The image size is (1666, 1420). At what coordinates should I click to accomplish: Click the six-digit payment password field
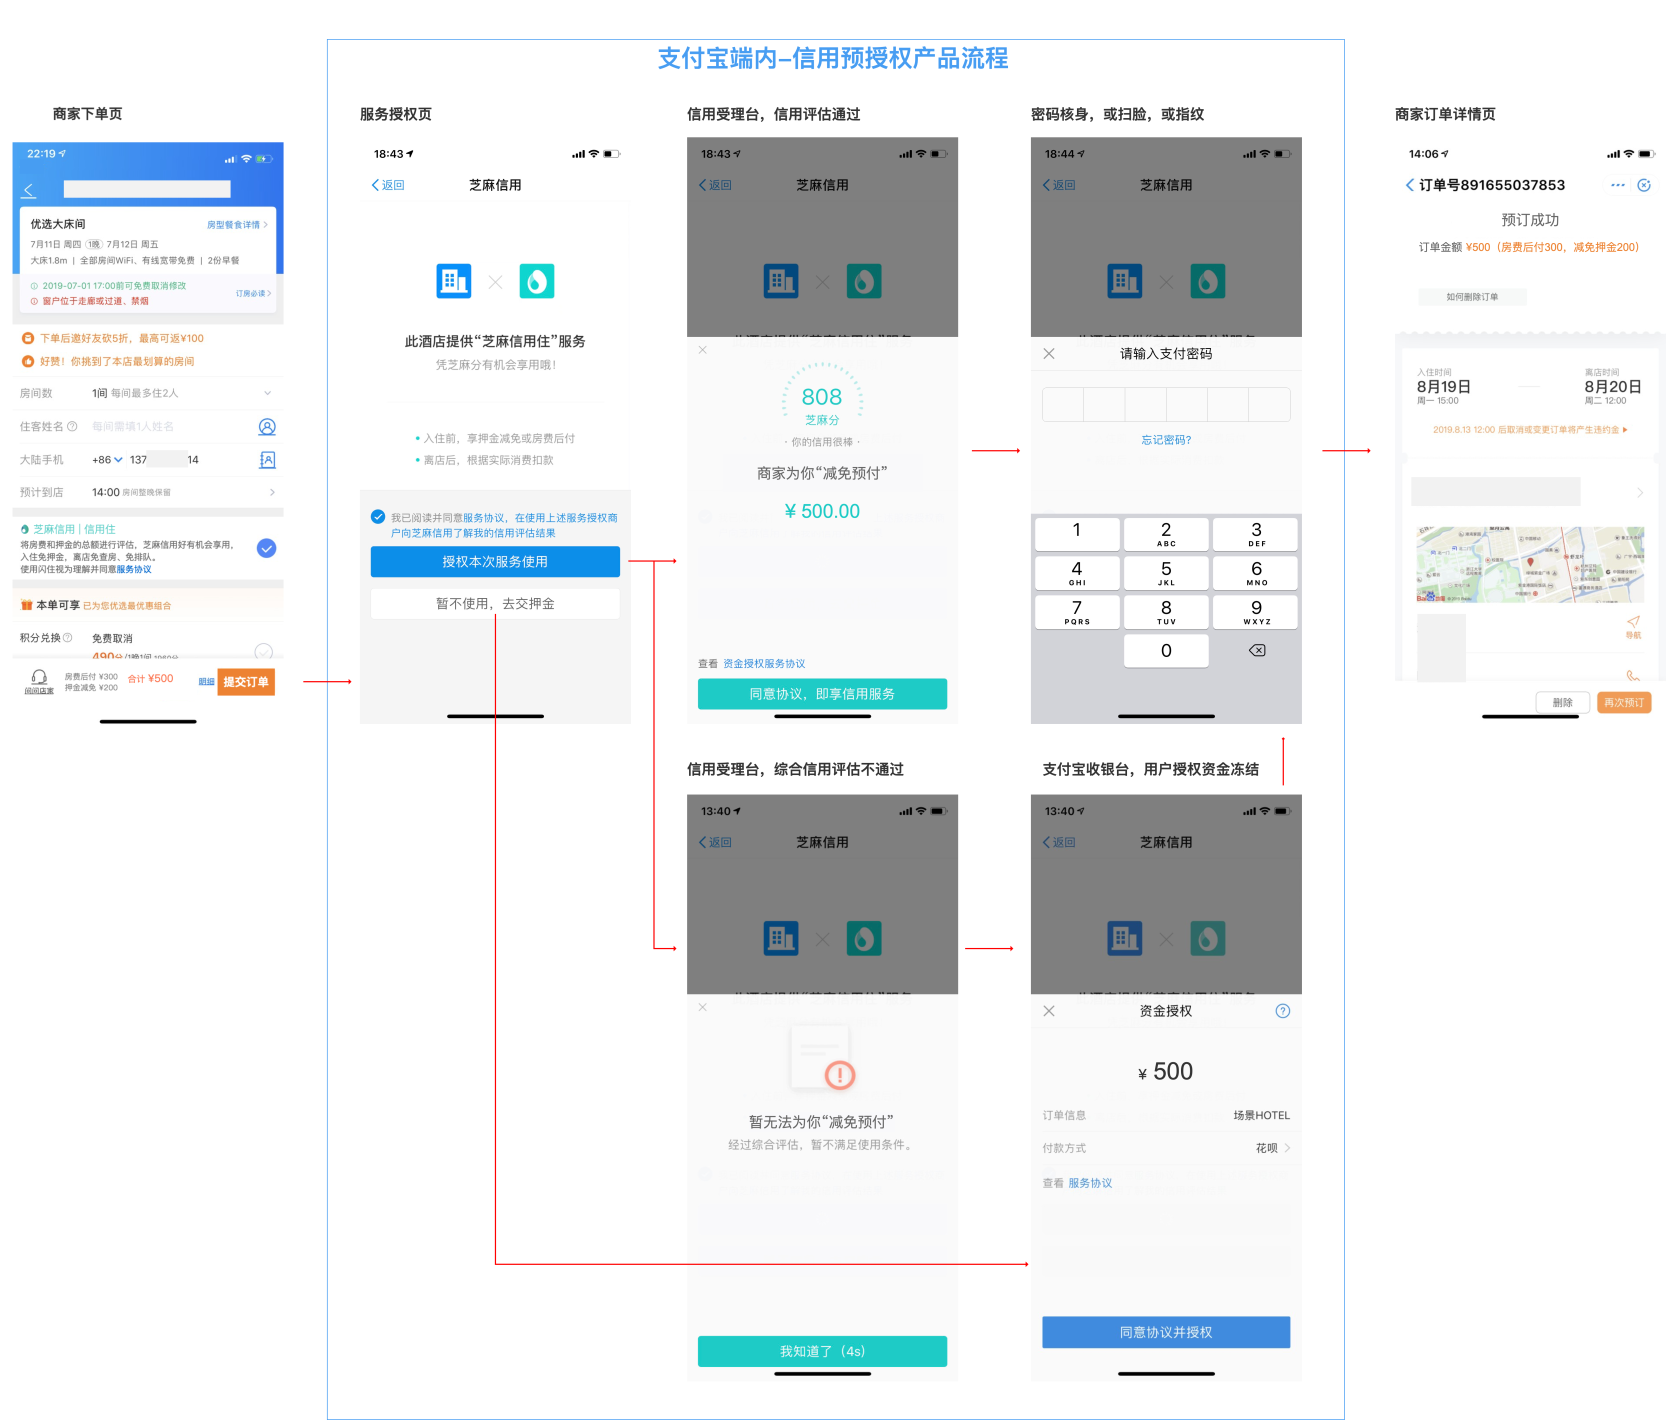pos(1166,404)
